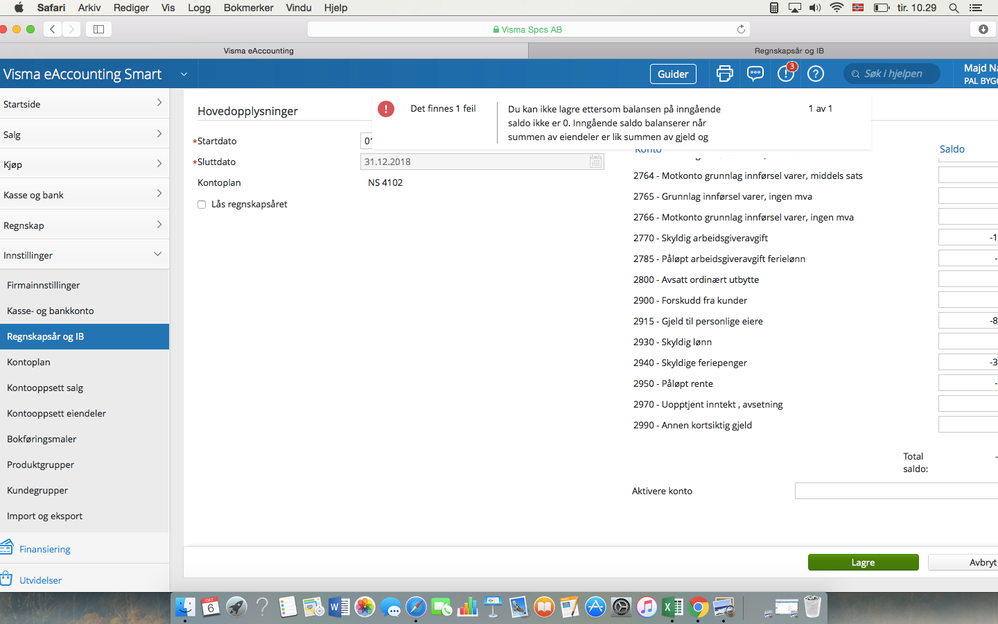The width and height of the screenshot is (998, 624).
Task: Open the Guider button
Action: [x=673, y=74]
